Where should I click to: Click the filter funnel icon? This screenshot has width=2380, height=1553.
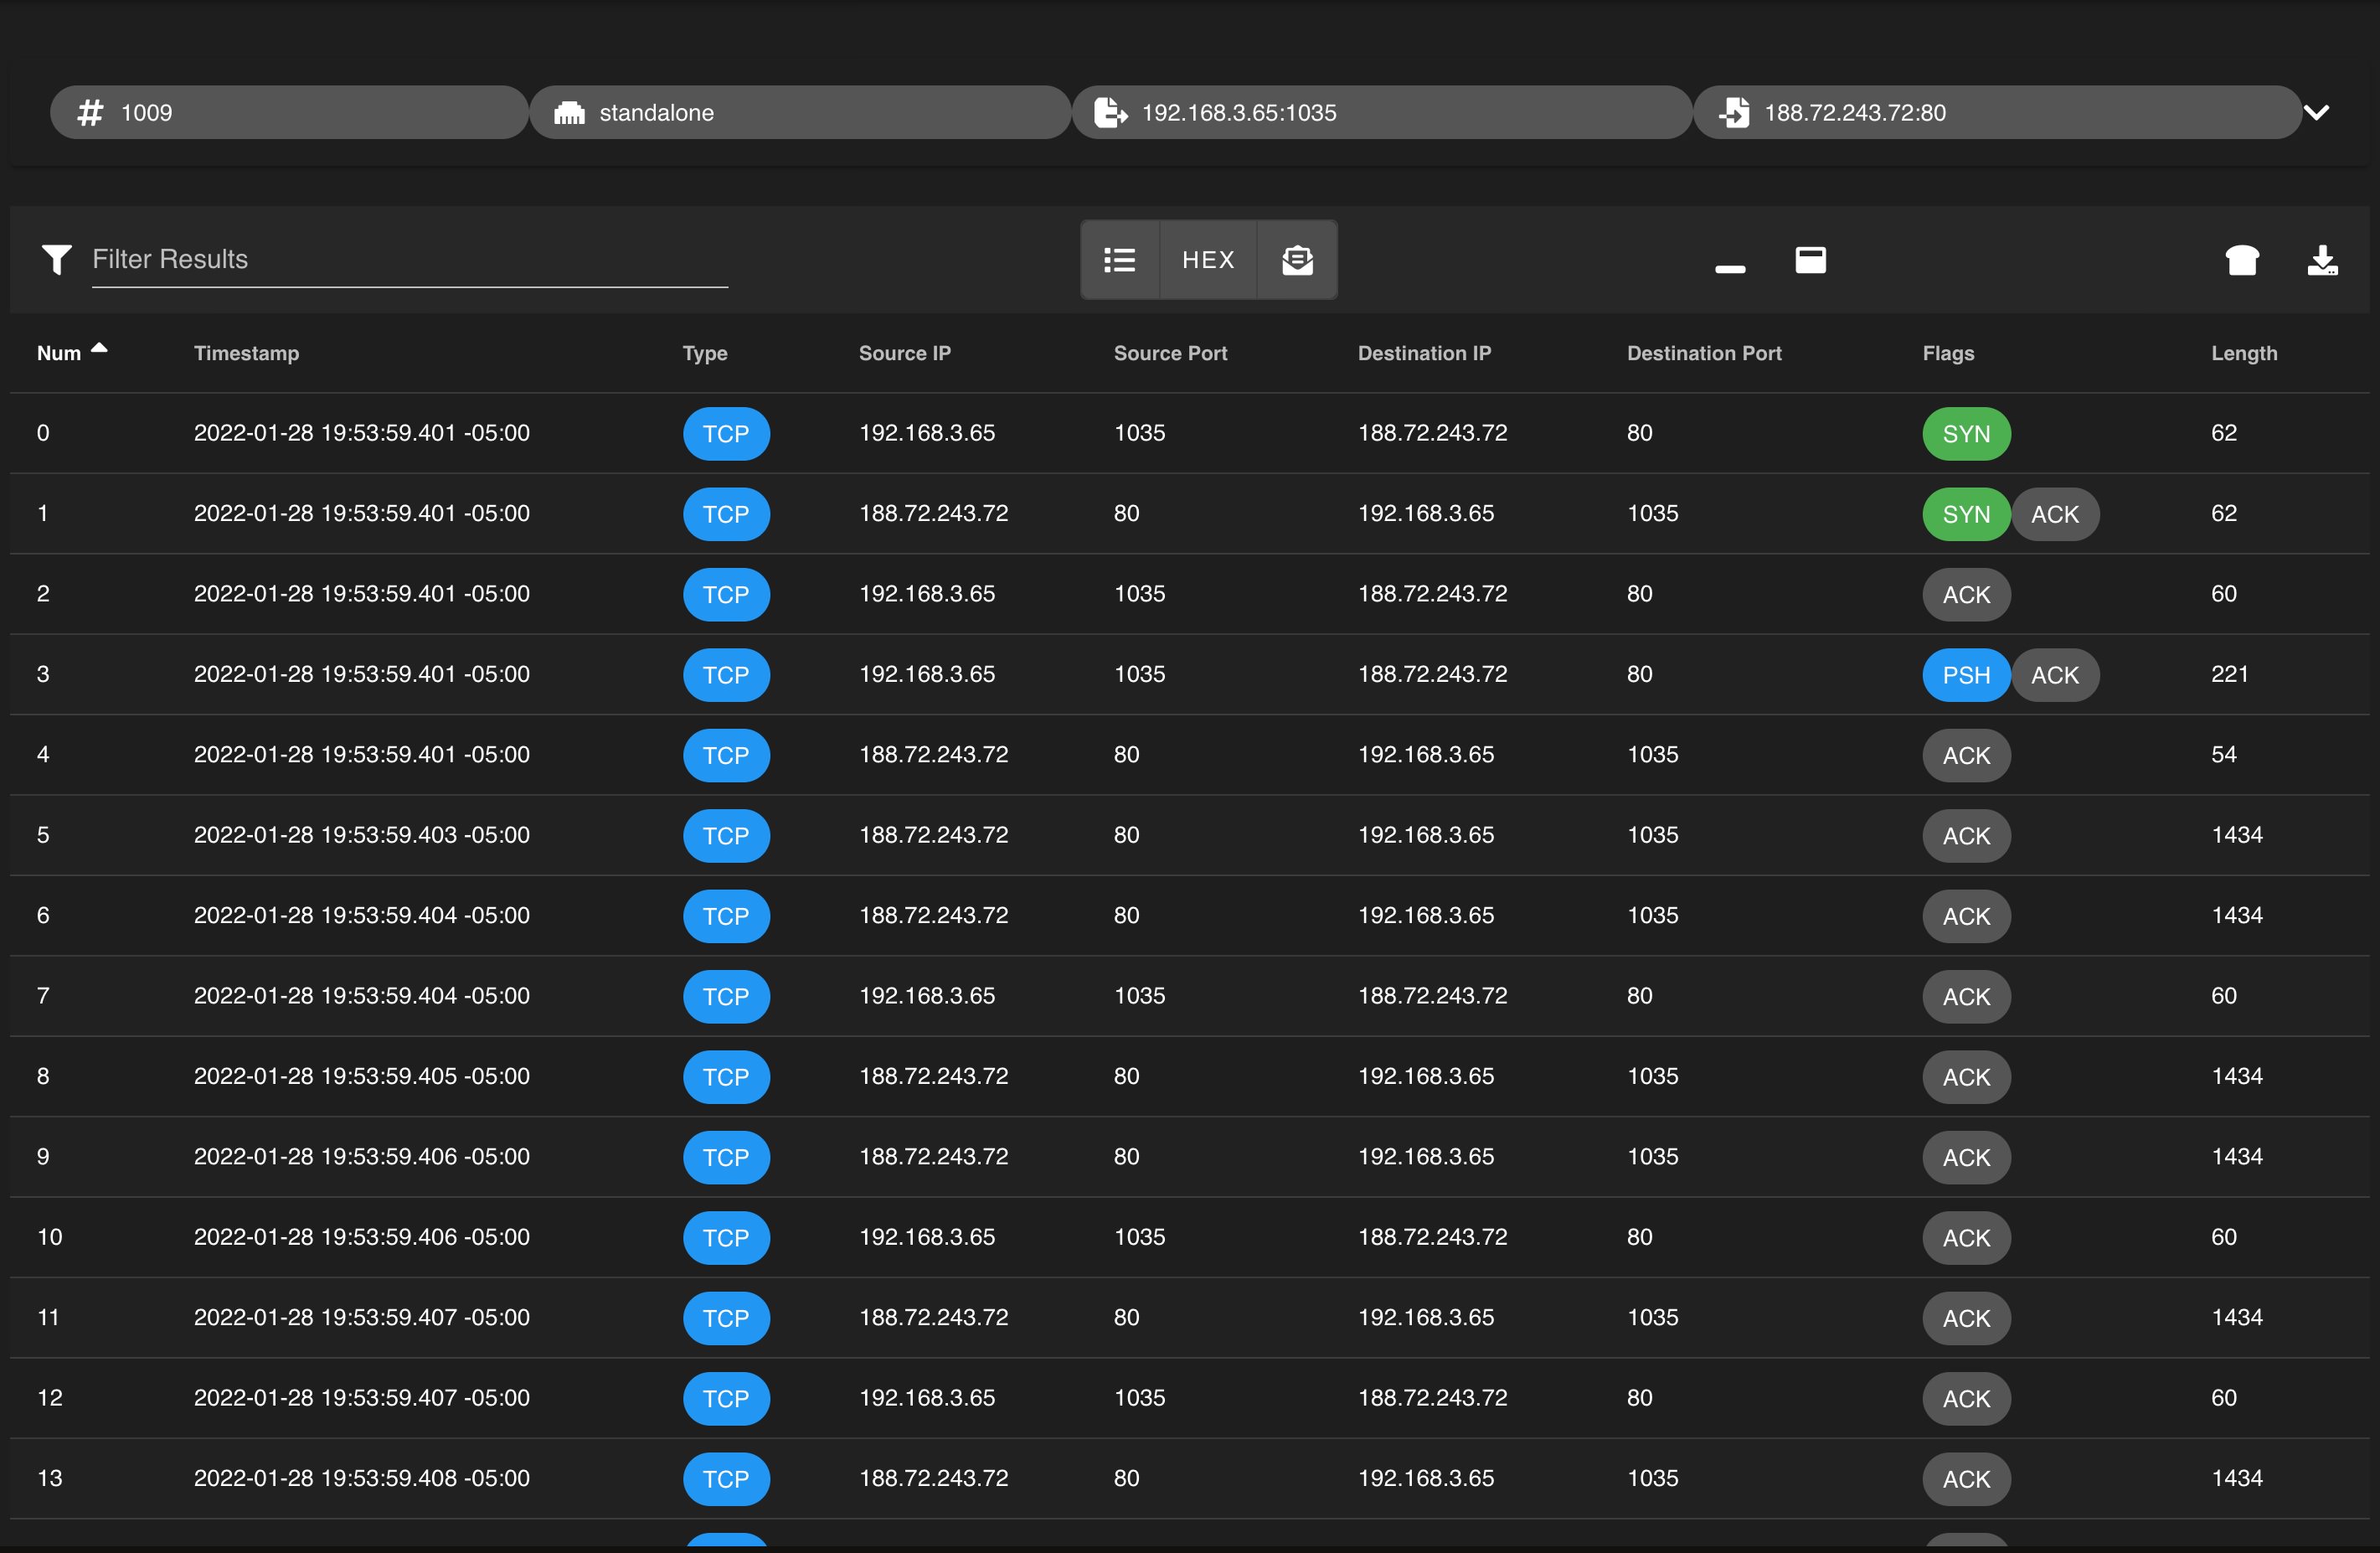tap(57, 260)
